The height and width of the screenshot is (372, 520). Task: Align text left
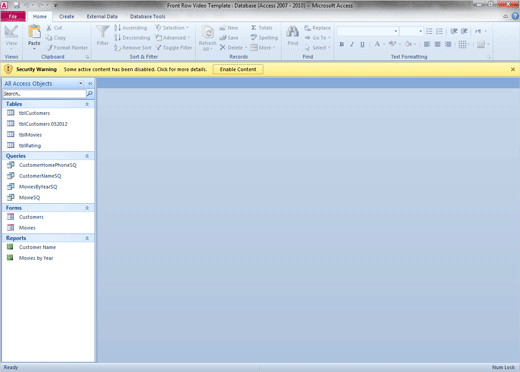(x=427, y=44)
